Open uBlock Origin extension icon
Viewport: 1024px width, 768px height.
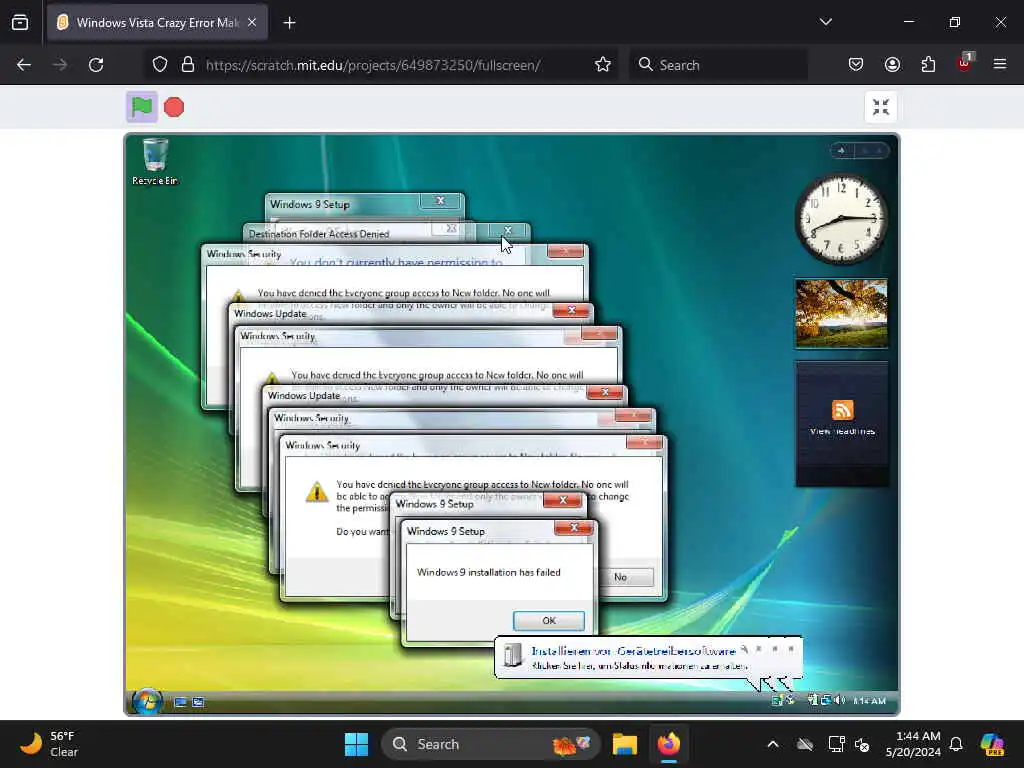(965, 63)
